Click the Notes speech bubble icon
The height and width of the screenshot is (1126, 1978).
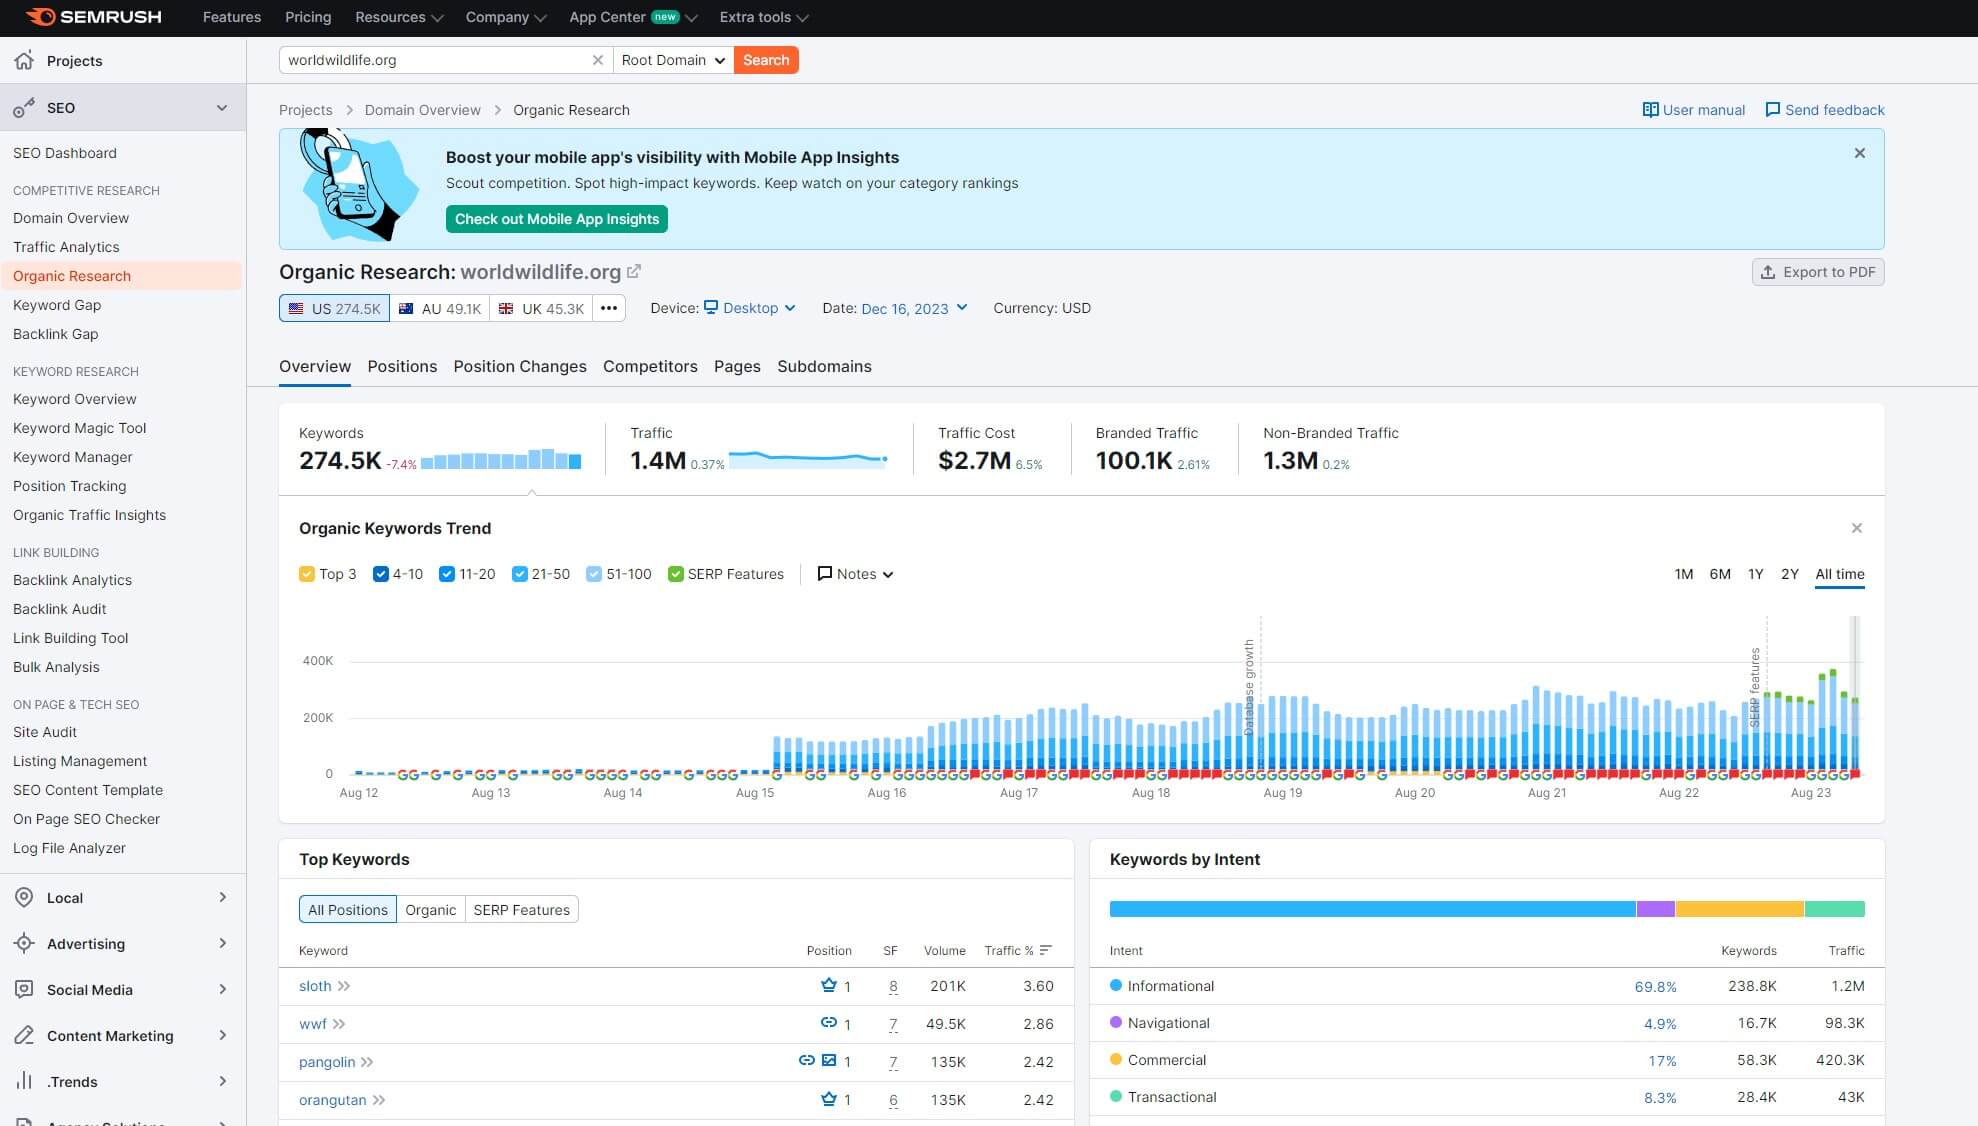pyautogui.click(x=824, y=573)
